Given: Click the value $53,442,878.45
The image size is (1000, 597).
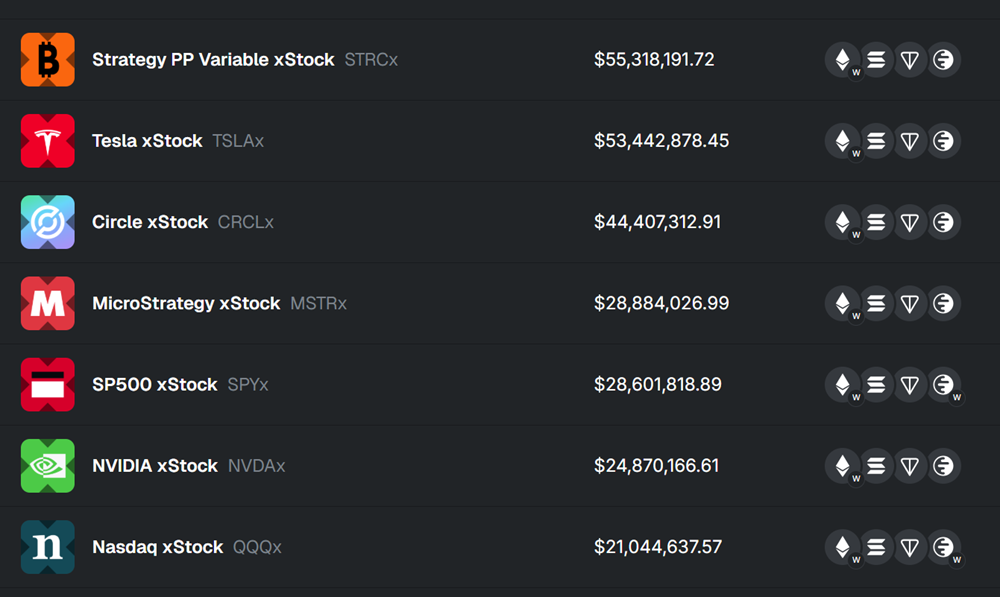Looking at the screenshot, I should (x=661, y=141).
